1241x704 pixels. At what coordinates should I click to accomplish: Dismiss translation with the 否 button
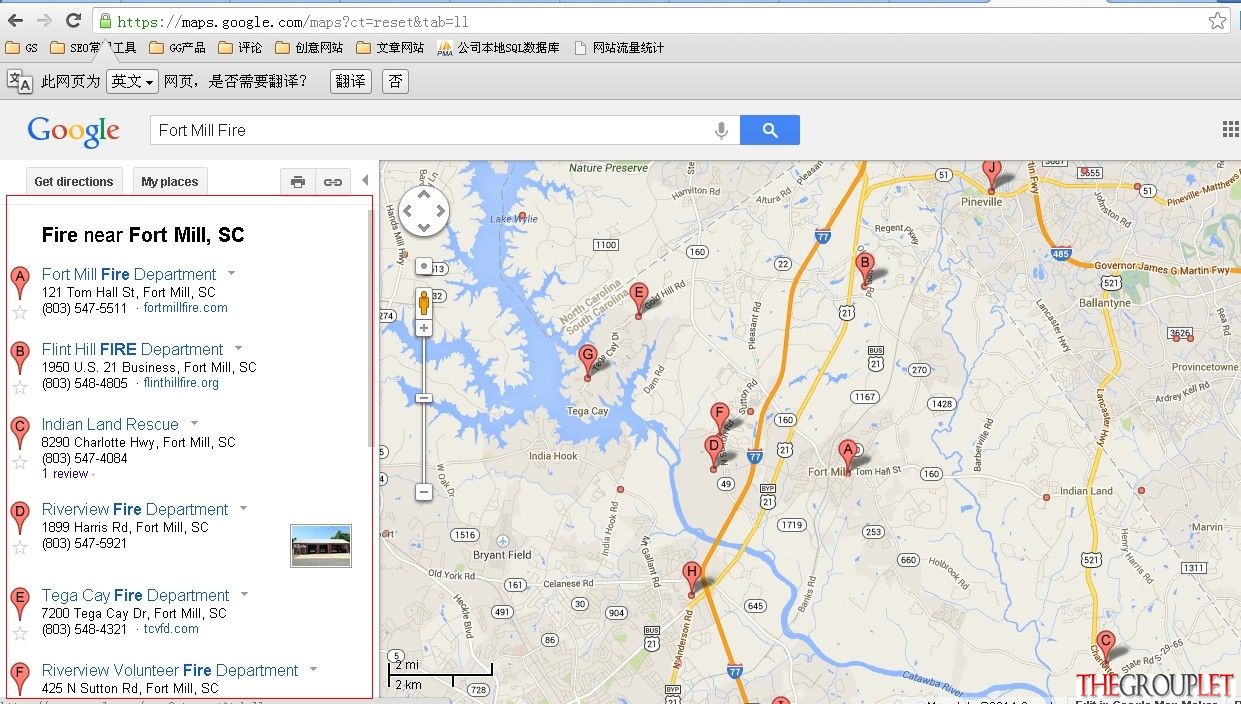pos(396,81)
